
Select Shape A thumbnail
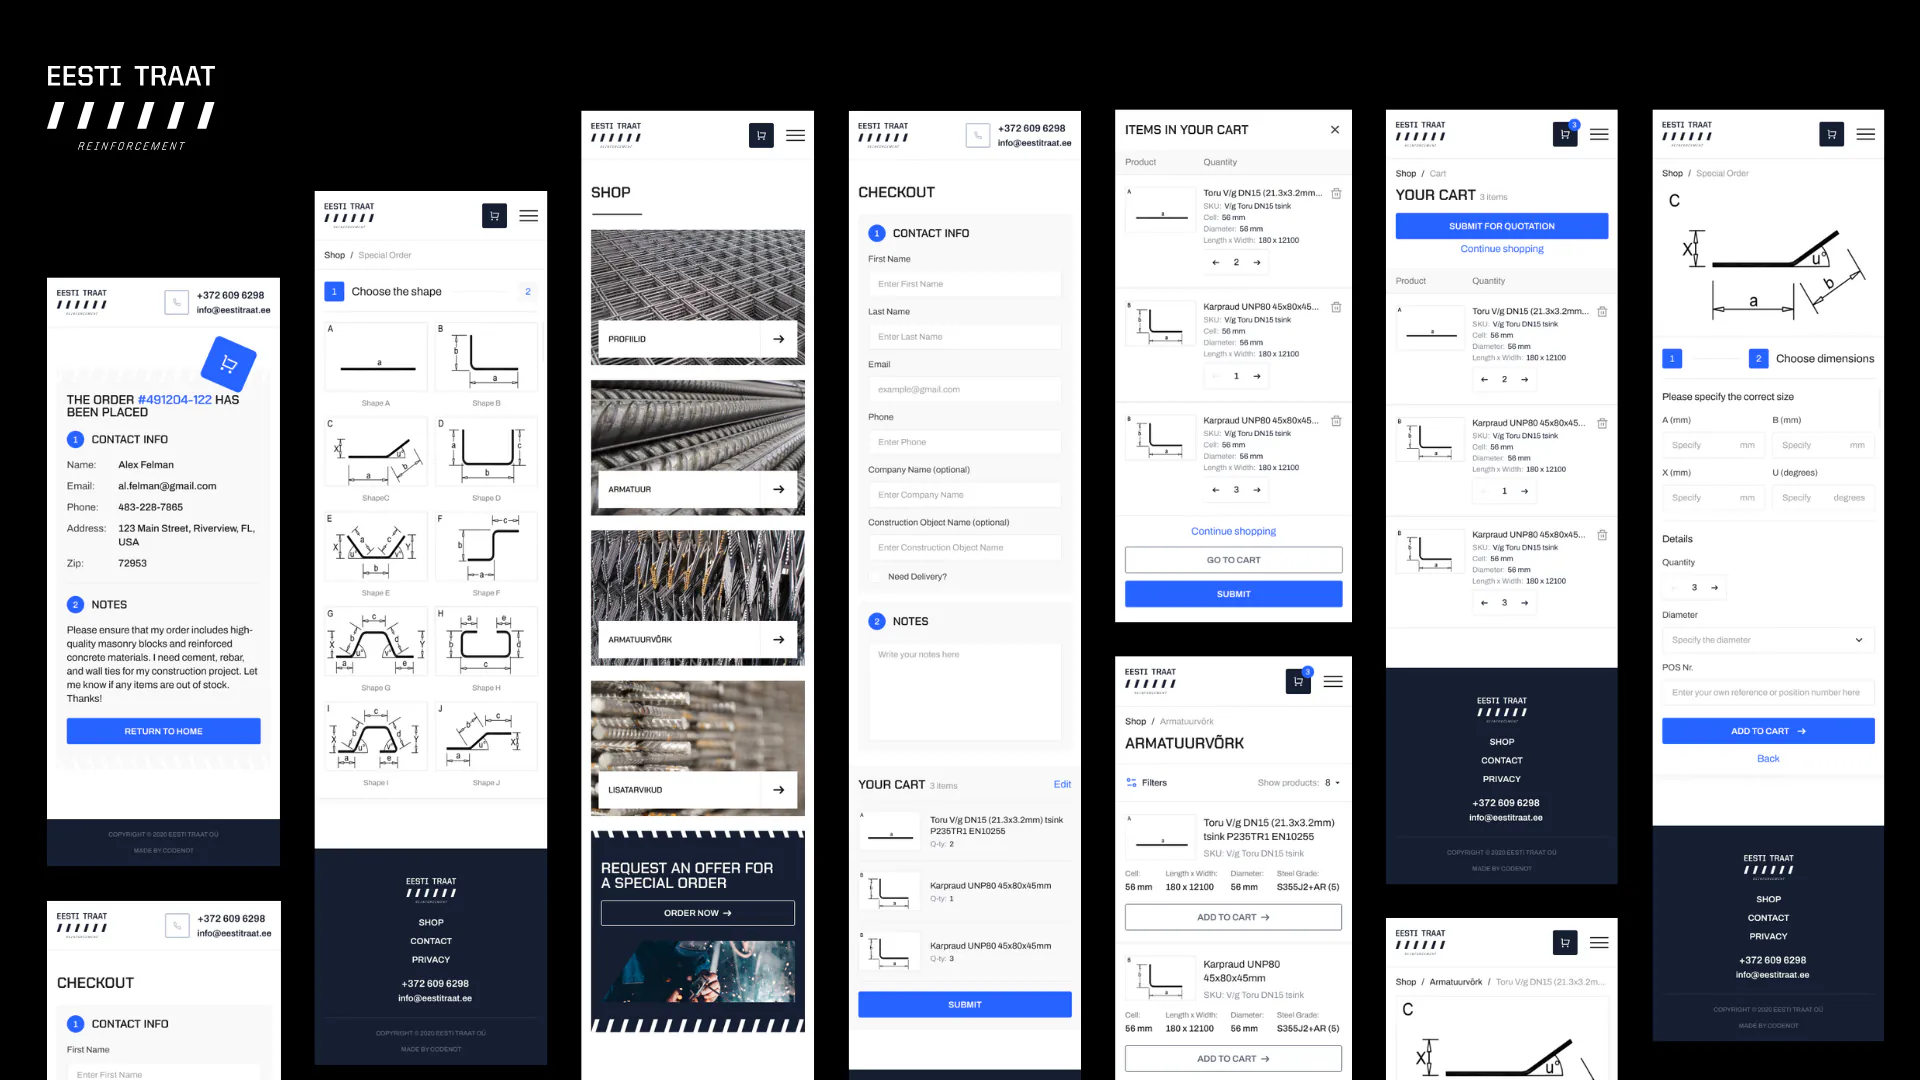tap(376, 357)
